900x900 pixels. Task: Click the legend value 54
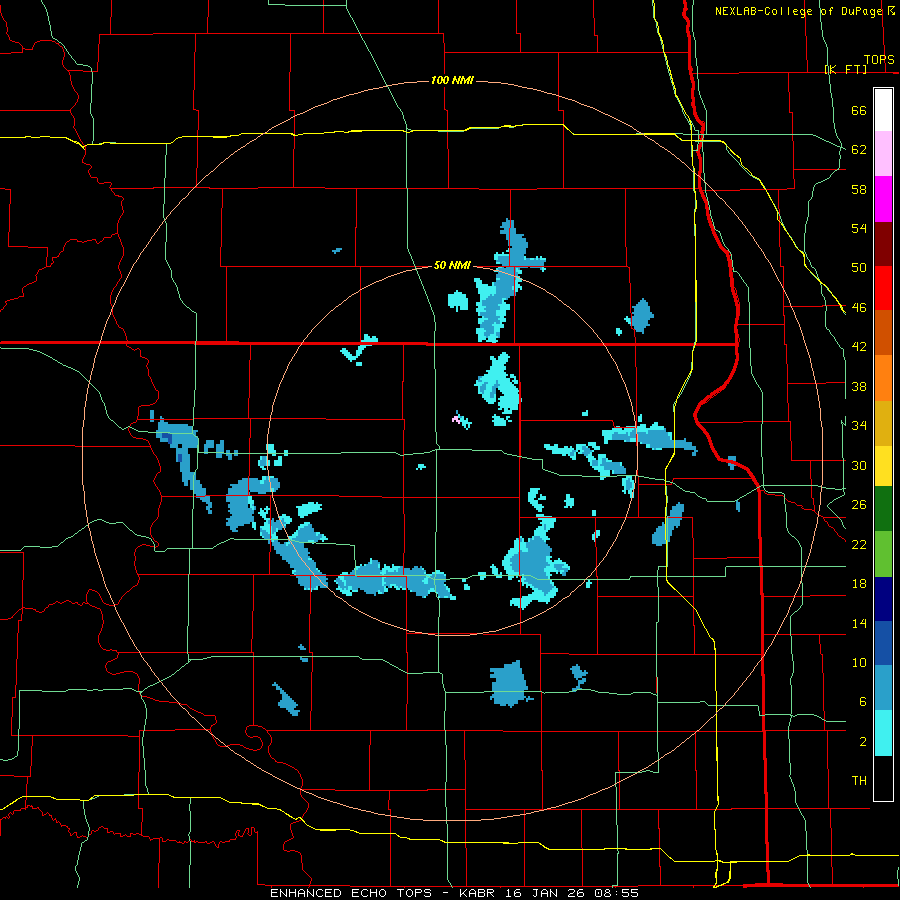[x=859, y=228]
